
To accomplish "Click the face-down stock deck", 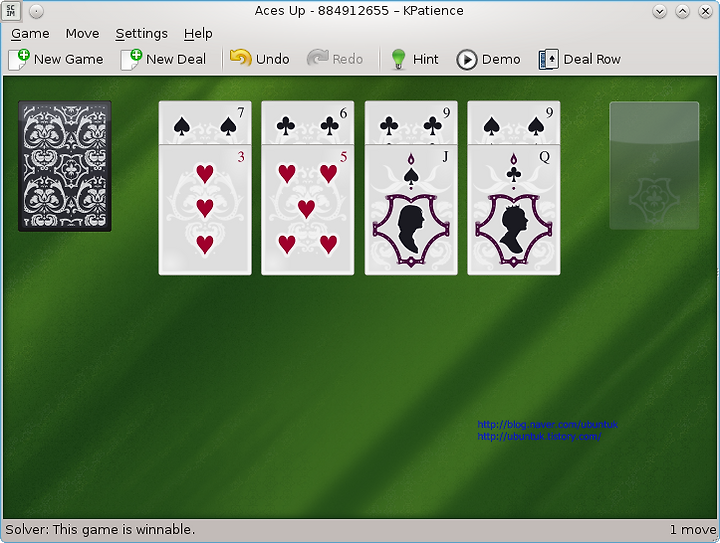I will click(x=65, y=166).
